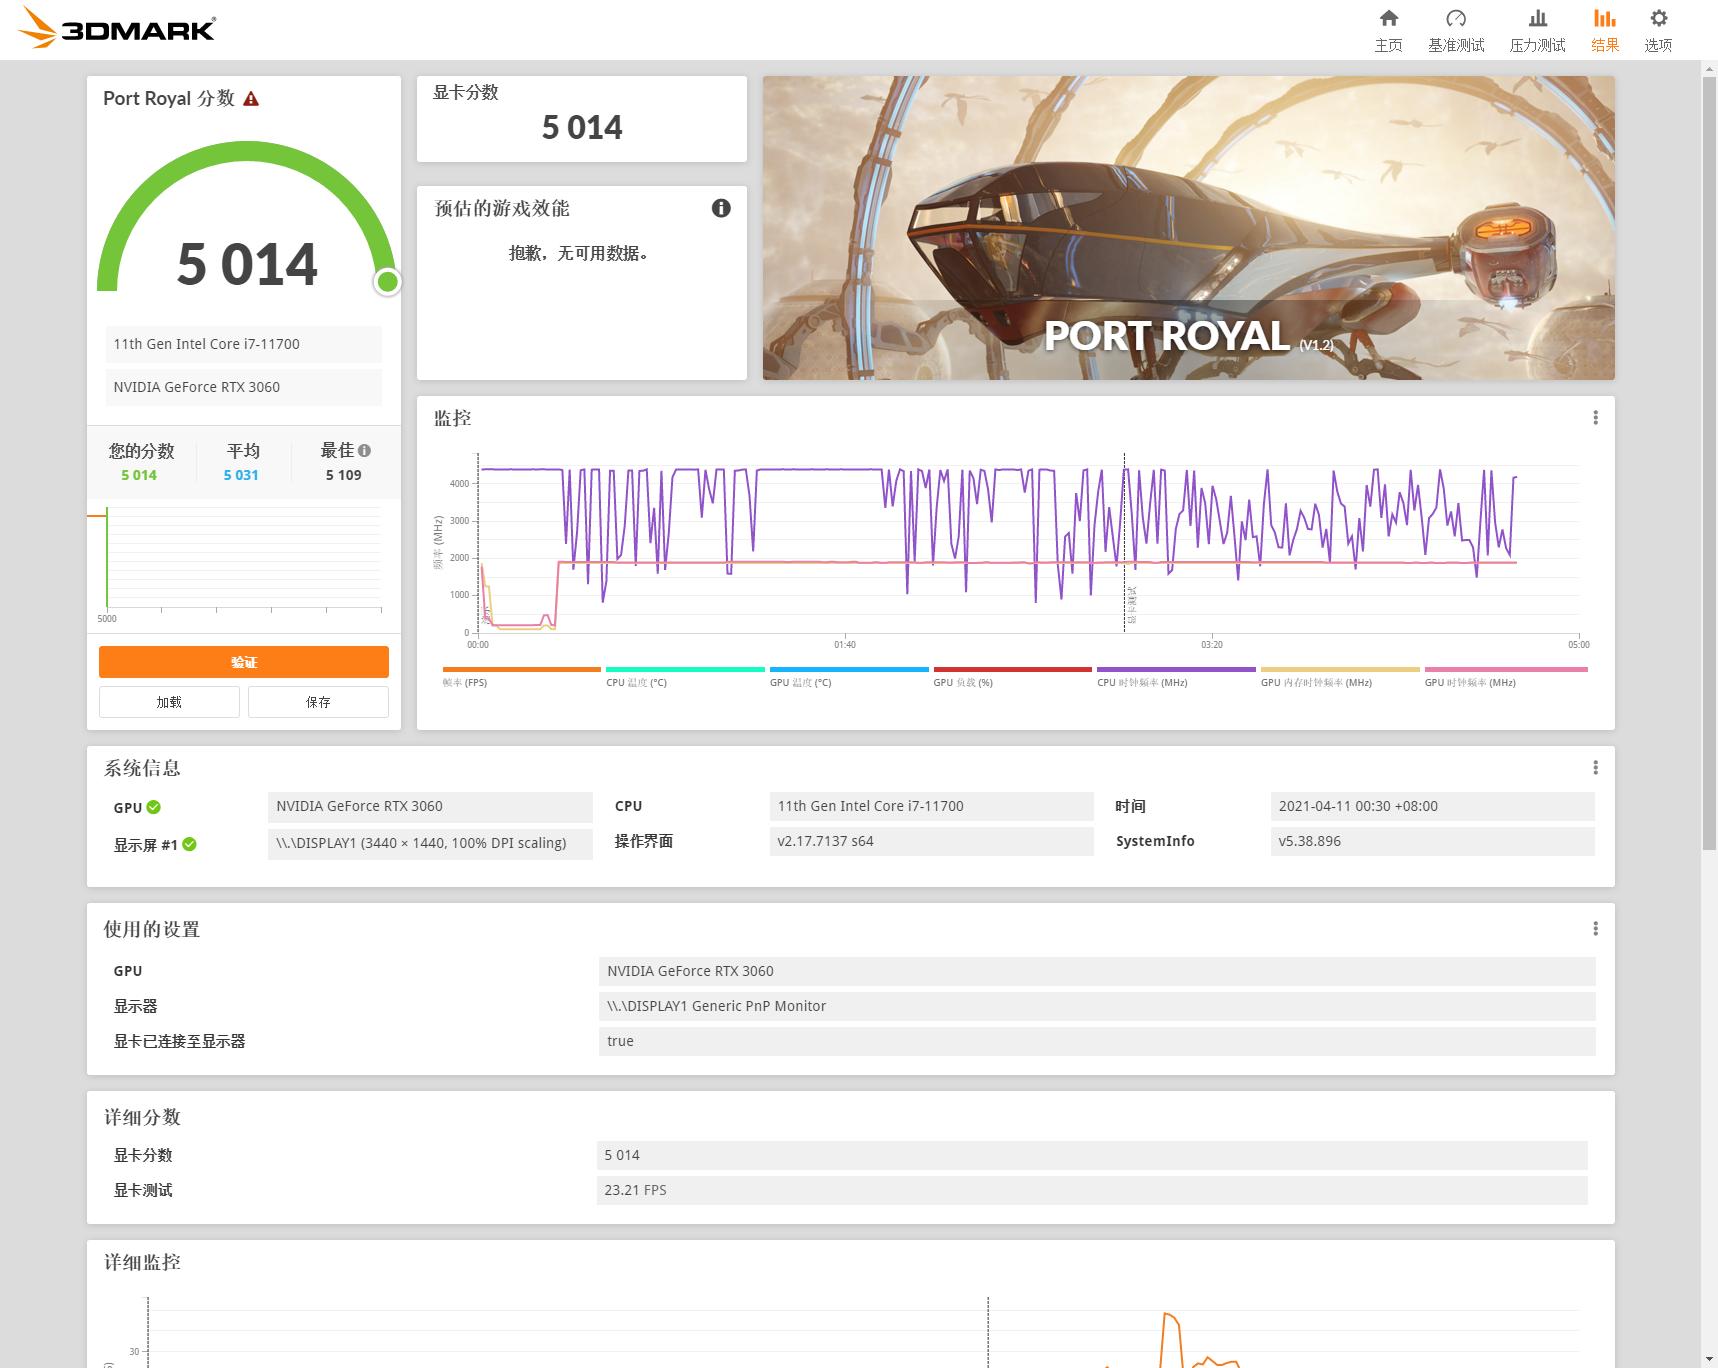The image size is (1718, 1368).
Task: Click the green GPU verified checkmark
Action: coord(154,807)
